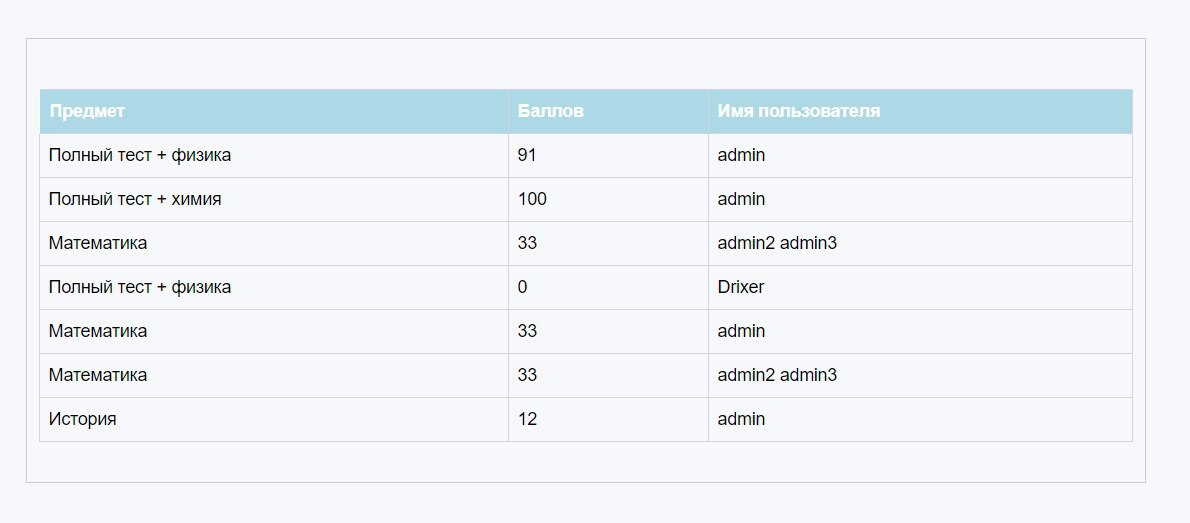The height and width of the screenshot is (523, 1190).
Task: Click the Имя пользователя column header
Action: (x=921, y=112)
